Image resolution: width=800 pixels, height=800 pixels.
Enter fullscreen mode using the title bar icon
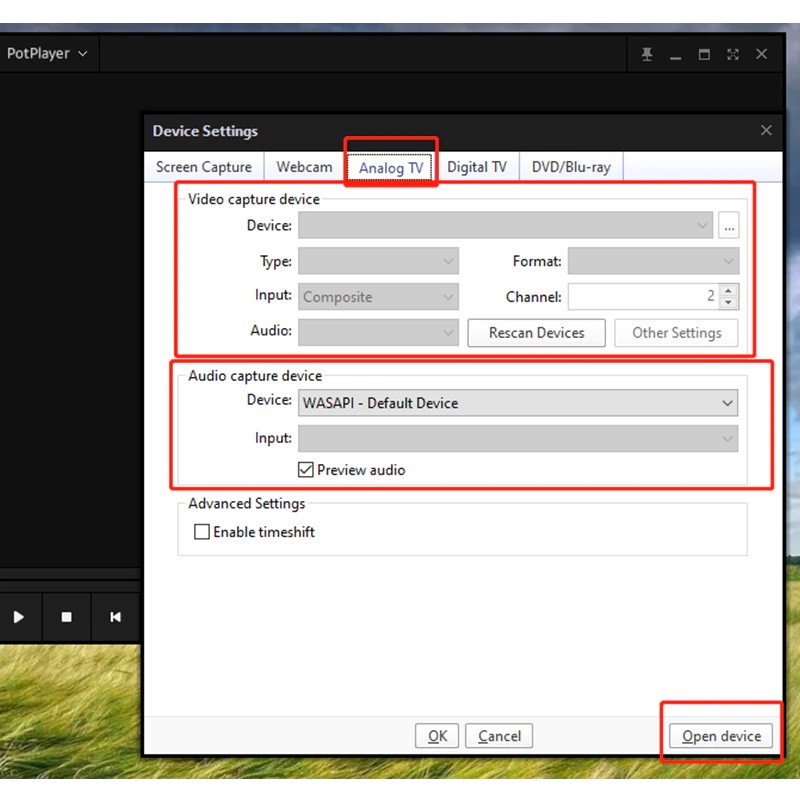pyautogui.click(x=733, y=54)
